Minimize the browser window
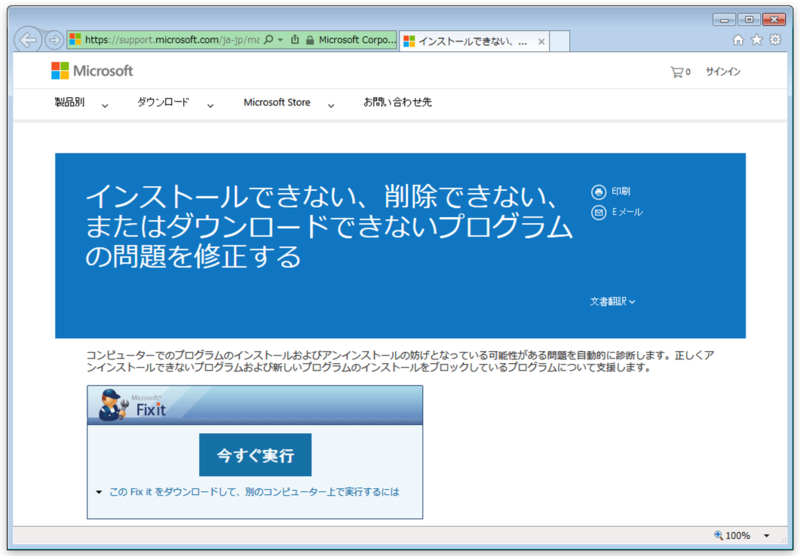Image resolution: width=800 pixels, height=556 pixels. [x=723, y=19]
